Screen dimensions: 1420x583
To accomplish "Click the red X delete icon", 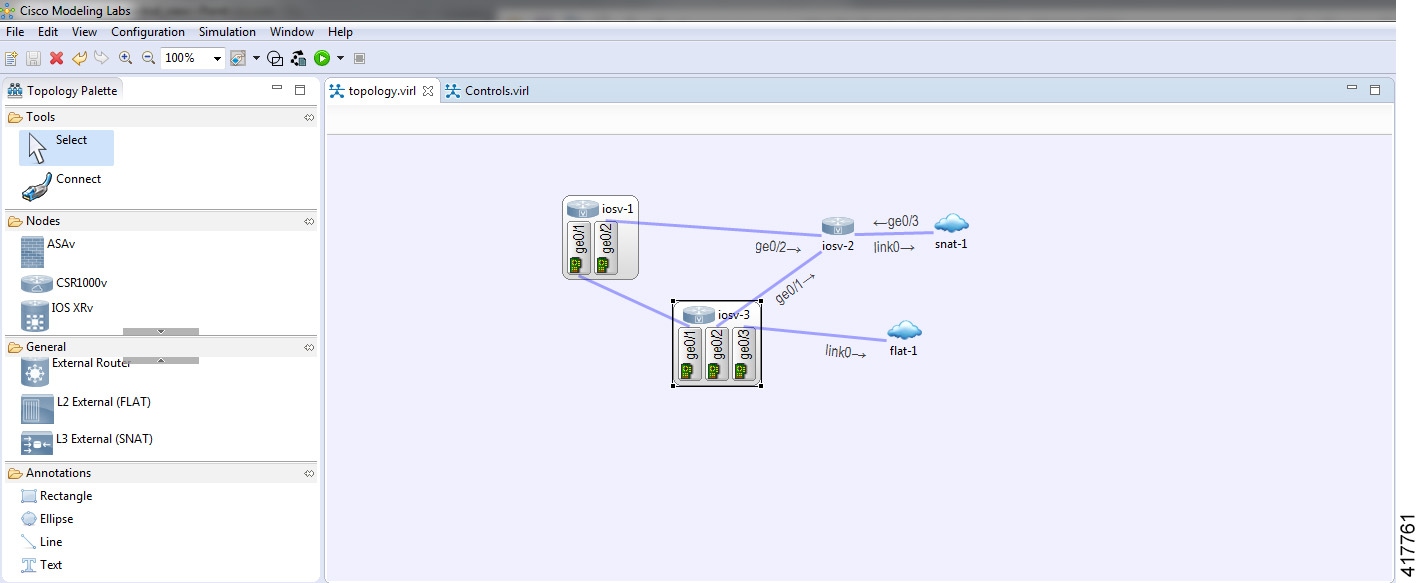I will pos(56,59).
